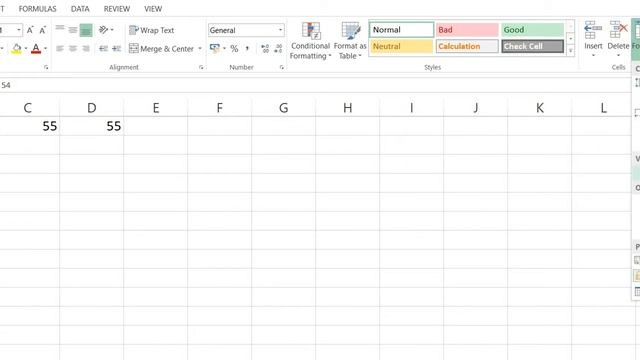This screenshot has height=360, width=640.
Task: Open Format as Table
Action: pyautogui.click(x=350, y=40)
